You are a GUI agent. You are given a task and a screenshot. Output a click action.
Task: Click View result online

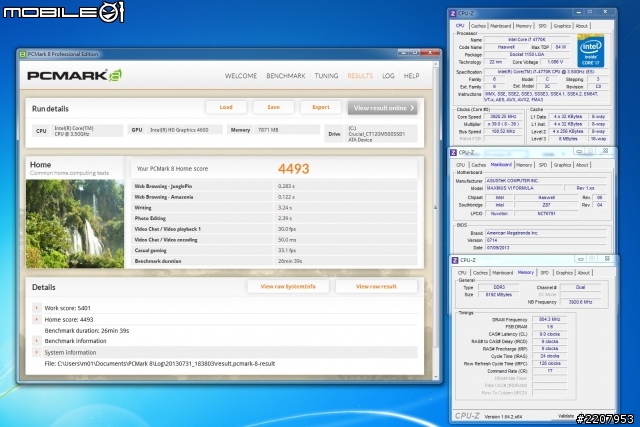pyautogui.click(x=382, y=108)
